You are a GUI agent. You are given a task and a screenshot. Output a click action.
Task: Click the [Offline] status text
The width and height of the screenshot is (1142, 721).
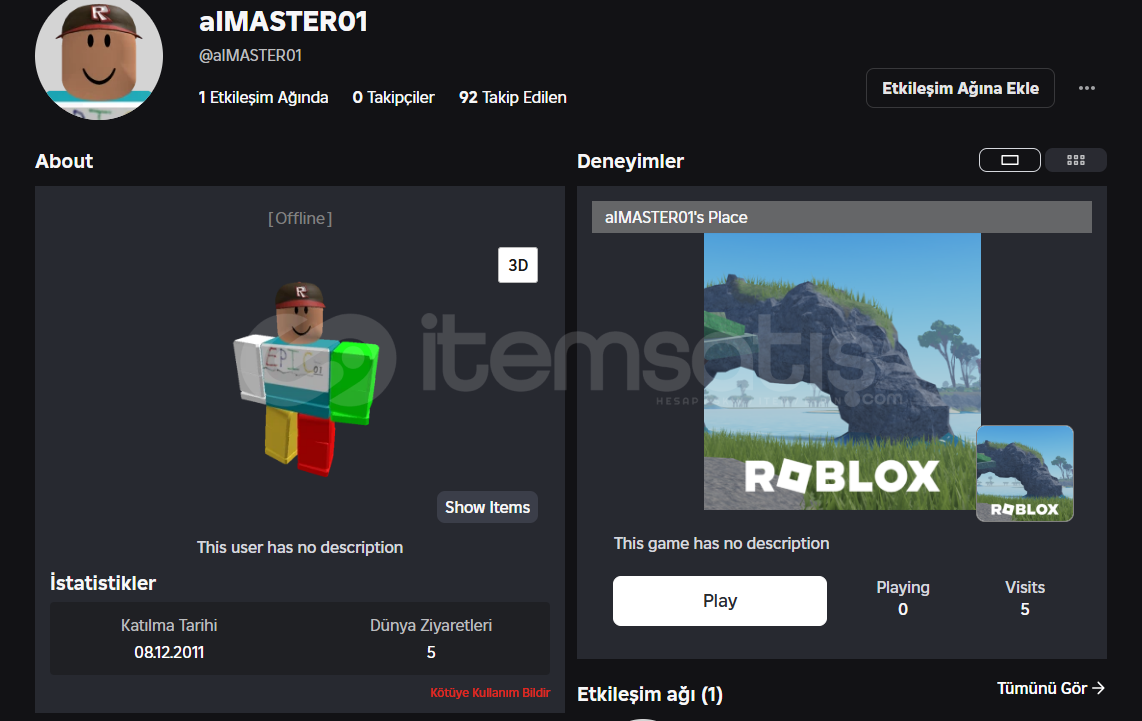[x=300, y=218]
